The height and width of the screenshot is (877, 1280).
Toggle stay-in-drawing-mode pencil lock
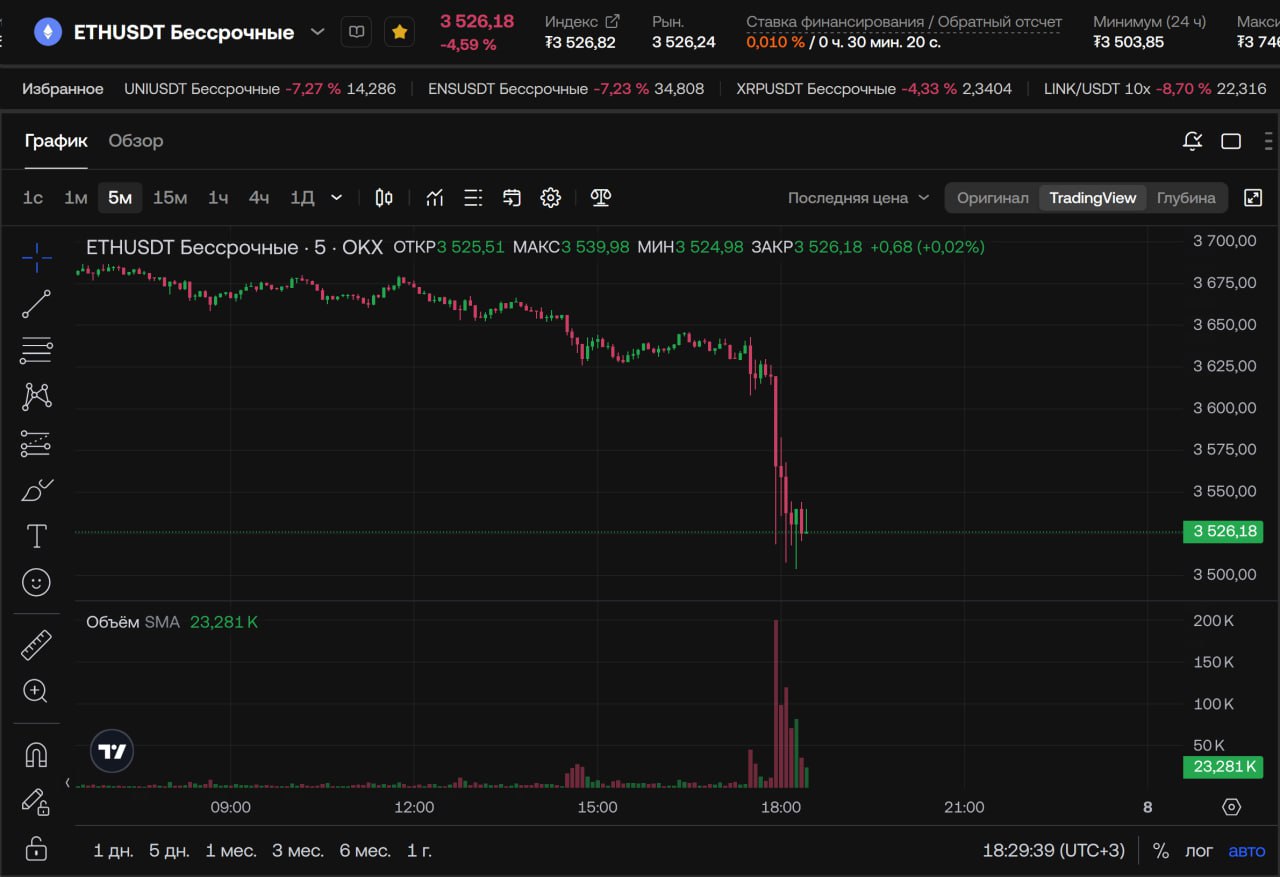pos(36,802)
